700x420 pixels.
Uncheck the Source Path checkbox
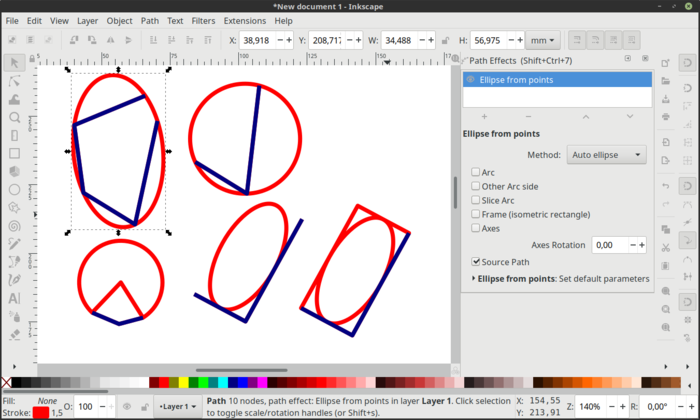click(x=476, y=262)
